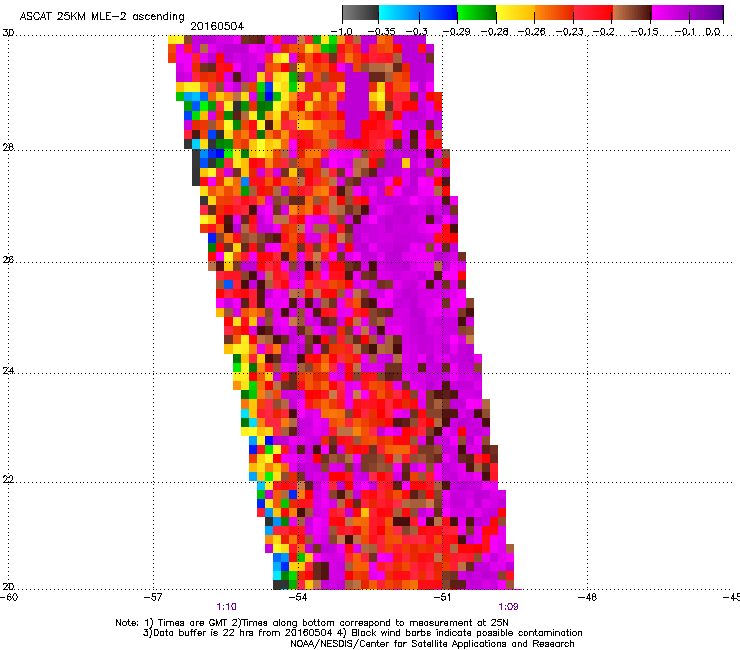Select the red segment of the color bar
Screen dimensions: 740x650
point(593,13)
